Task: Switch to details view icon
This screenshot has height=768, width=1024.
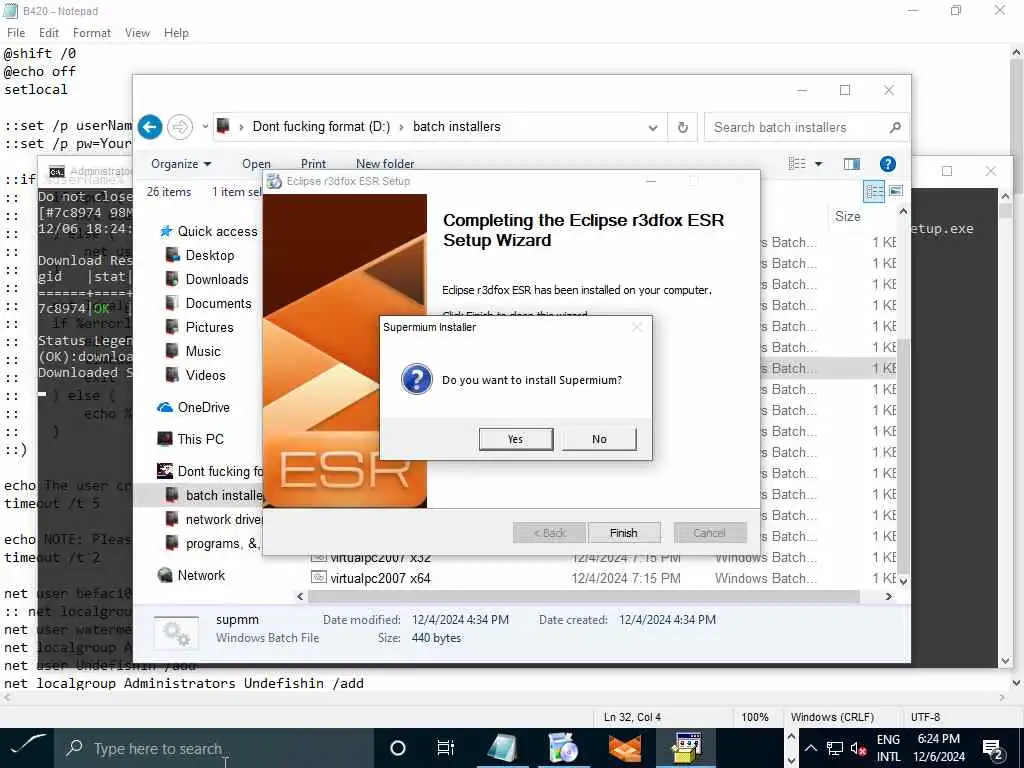Action: pos(874,191)
